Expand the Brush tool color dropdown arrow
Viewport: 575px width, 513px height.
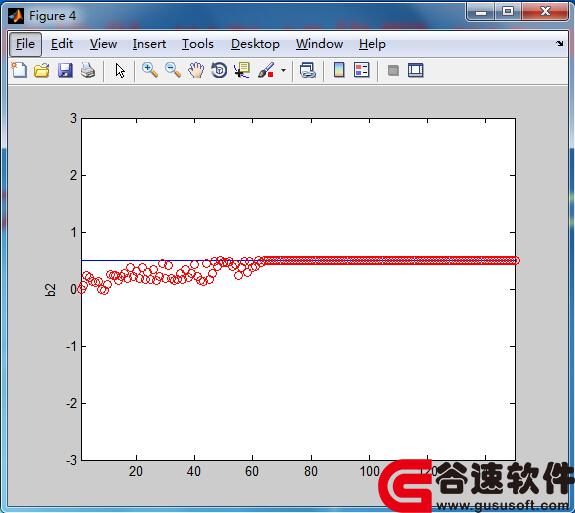click(283, 70)
